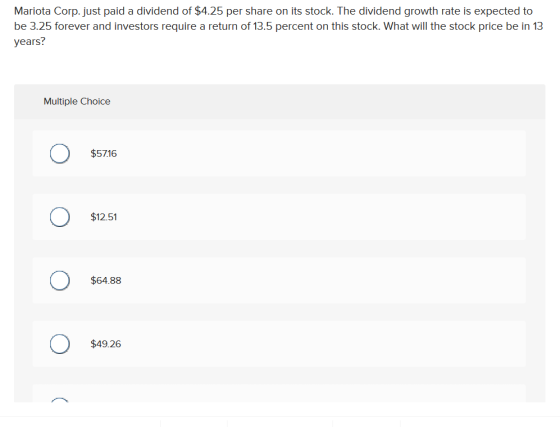
Task: Click the $57.16 answer text label
Action: click(x=104, y=154)
